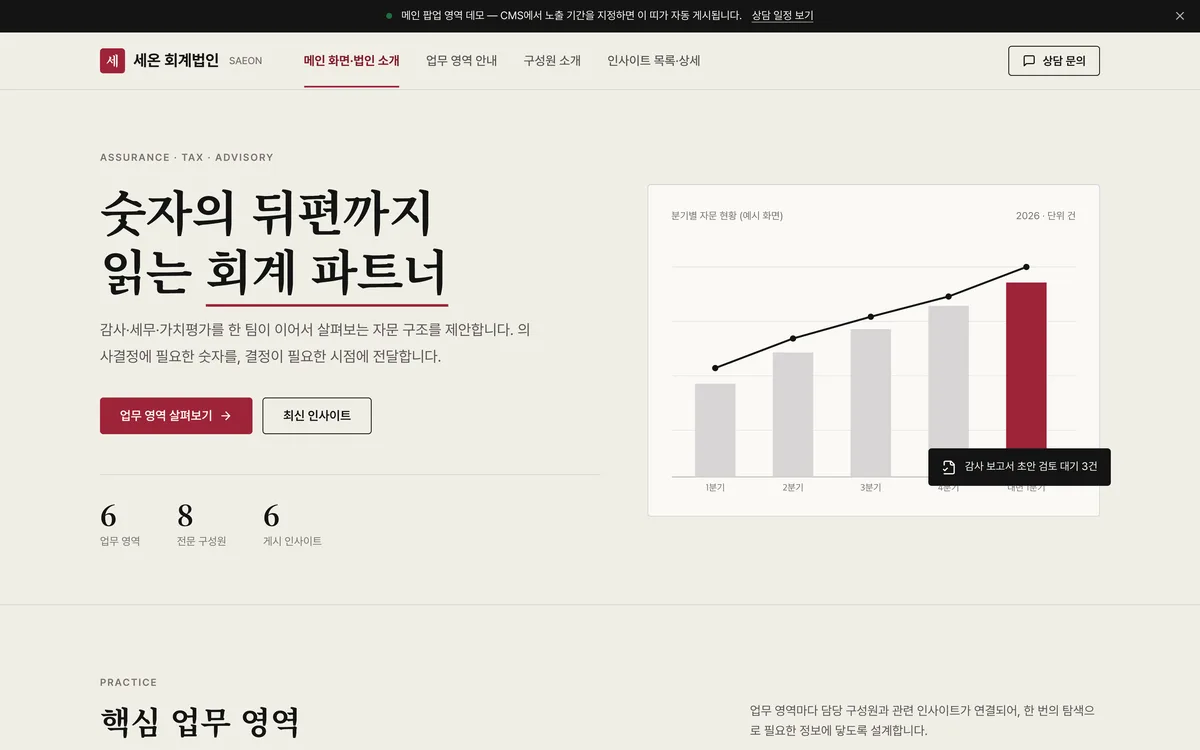The height and width of the screenshot is (750, 1200).
Task: Open the 구성원 소개 nav item
Action: click(552, 61)
